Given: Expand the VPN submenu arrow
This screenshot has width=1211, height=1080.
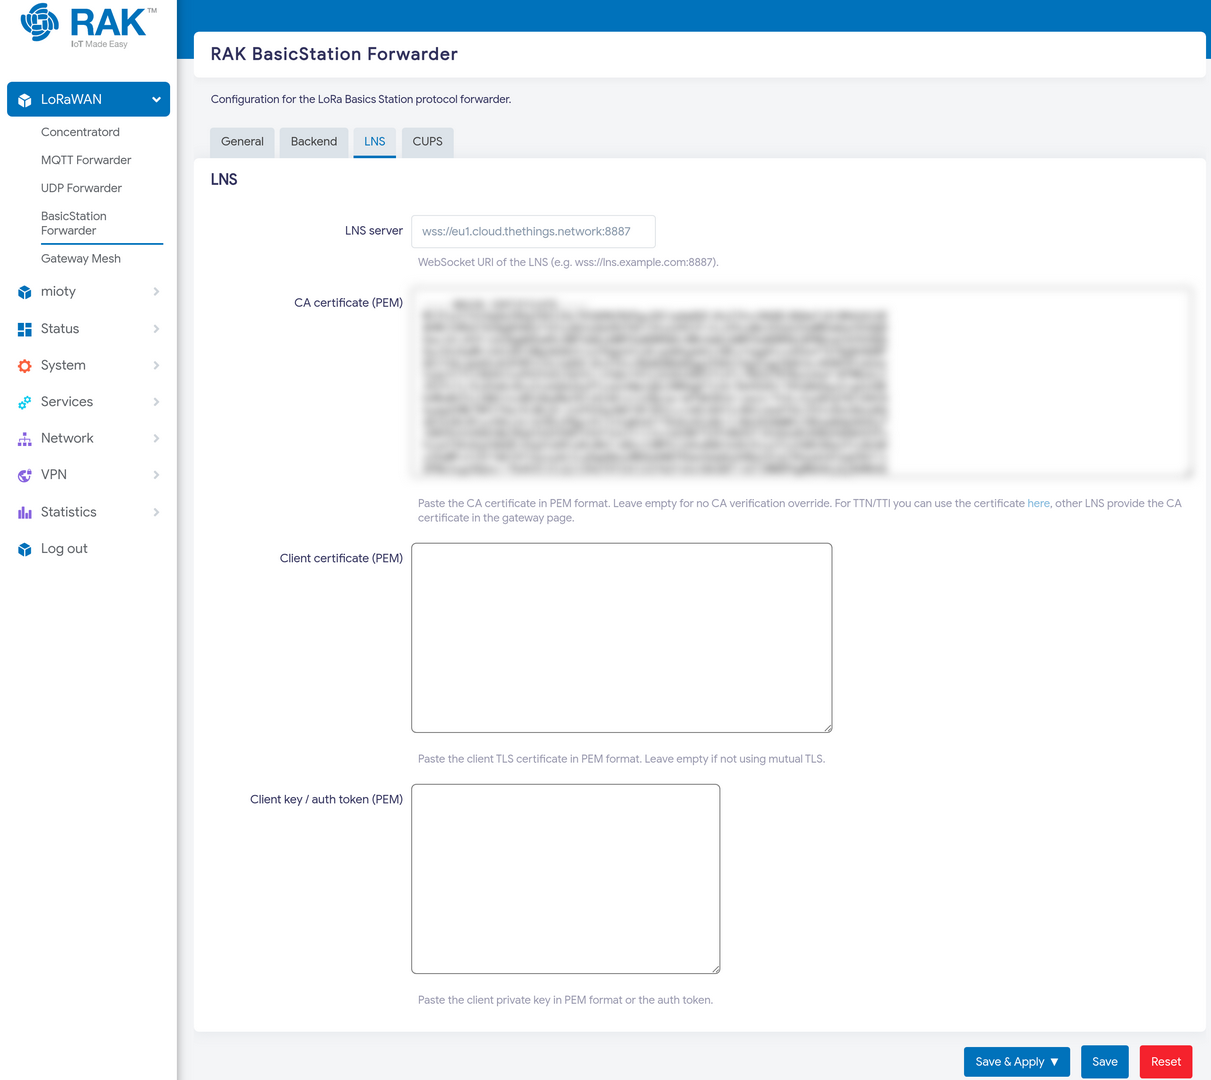Looking at the screenshot, I should click(x=156, y=475).
